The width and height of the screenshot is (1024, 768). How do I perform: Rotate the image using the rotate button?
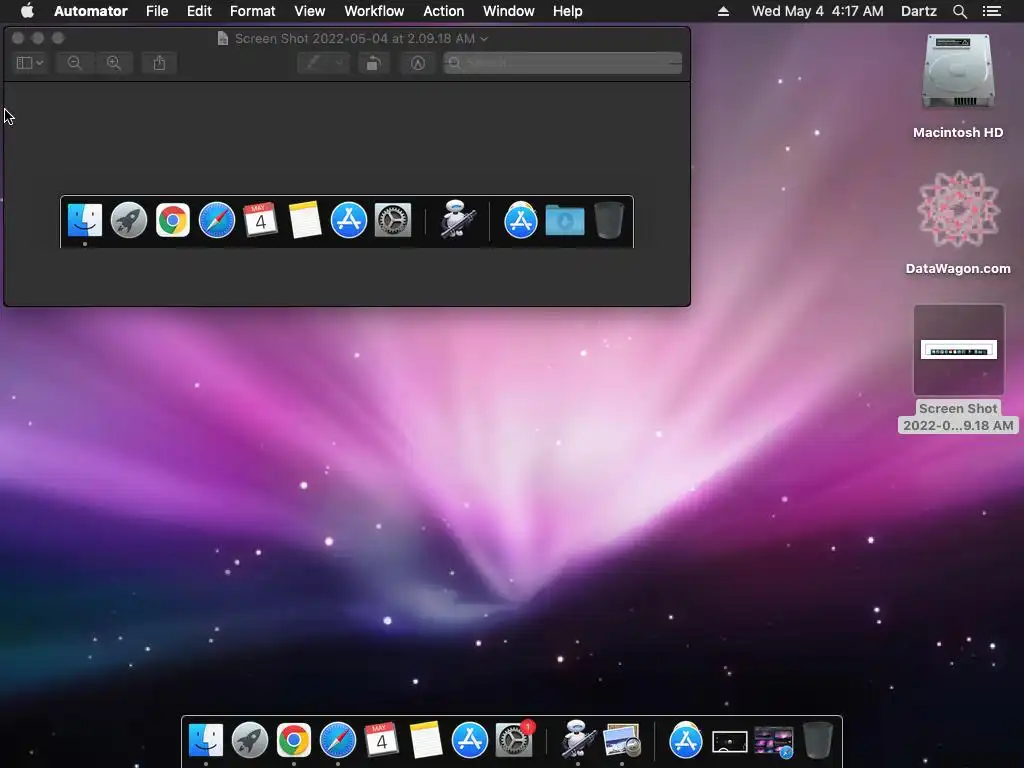[373, 63]
